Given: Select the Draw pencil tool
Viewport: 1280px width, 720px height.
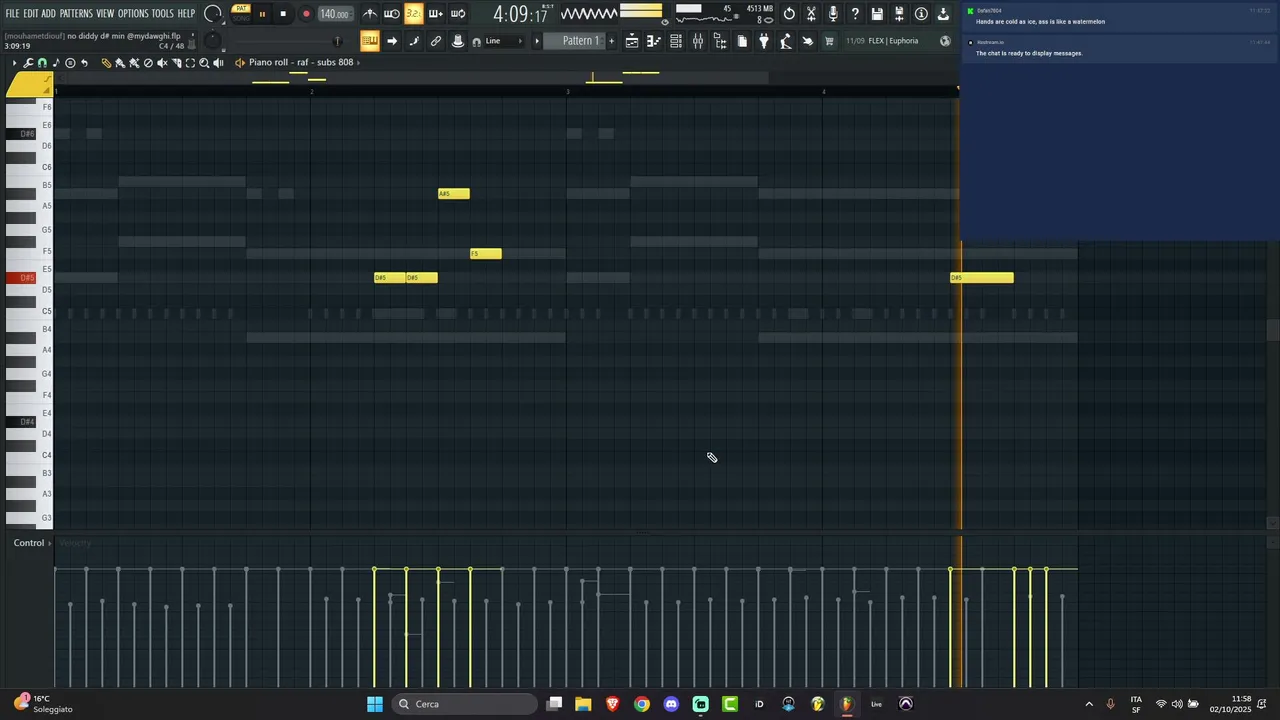Looking at the screenshot, I should [106, 63].
